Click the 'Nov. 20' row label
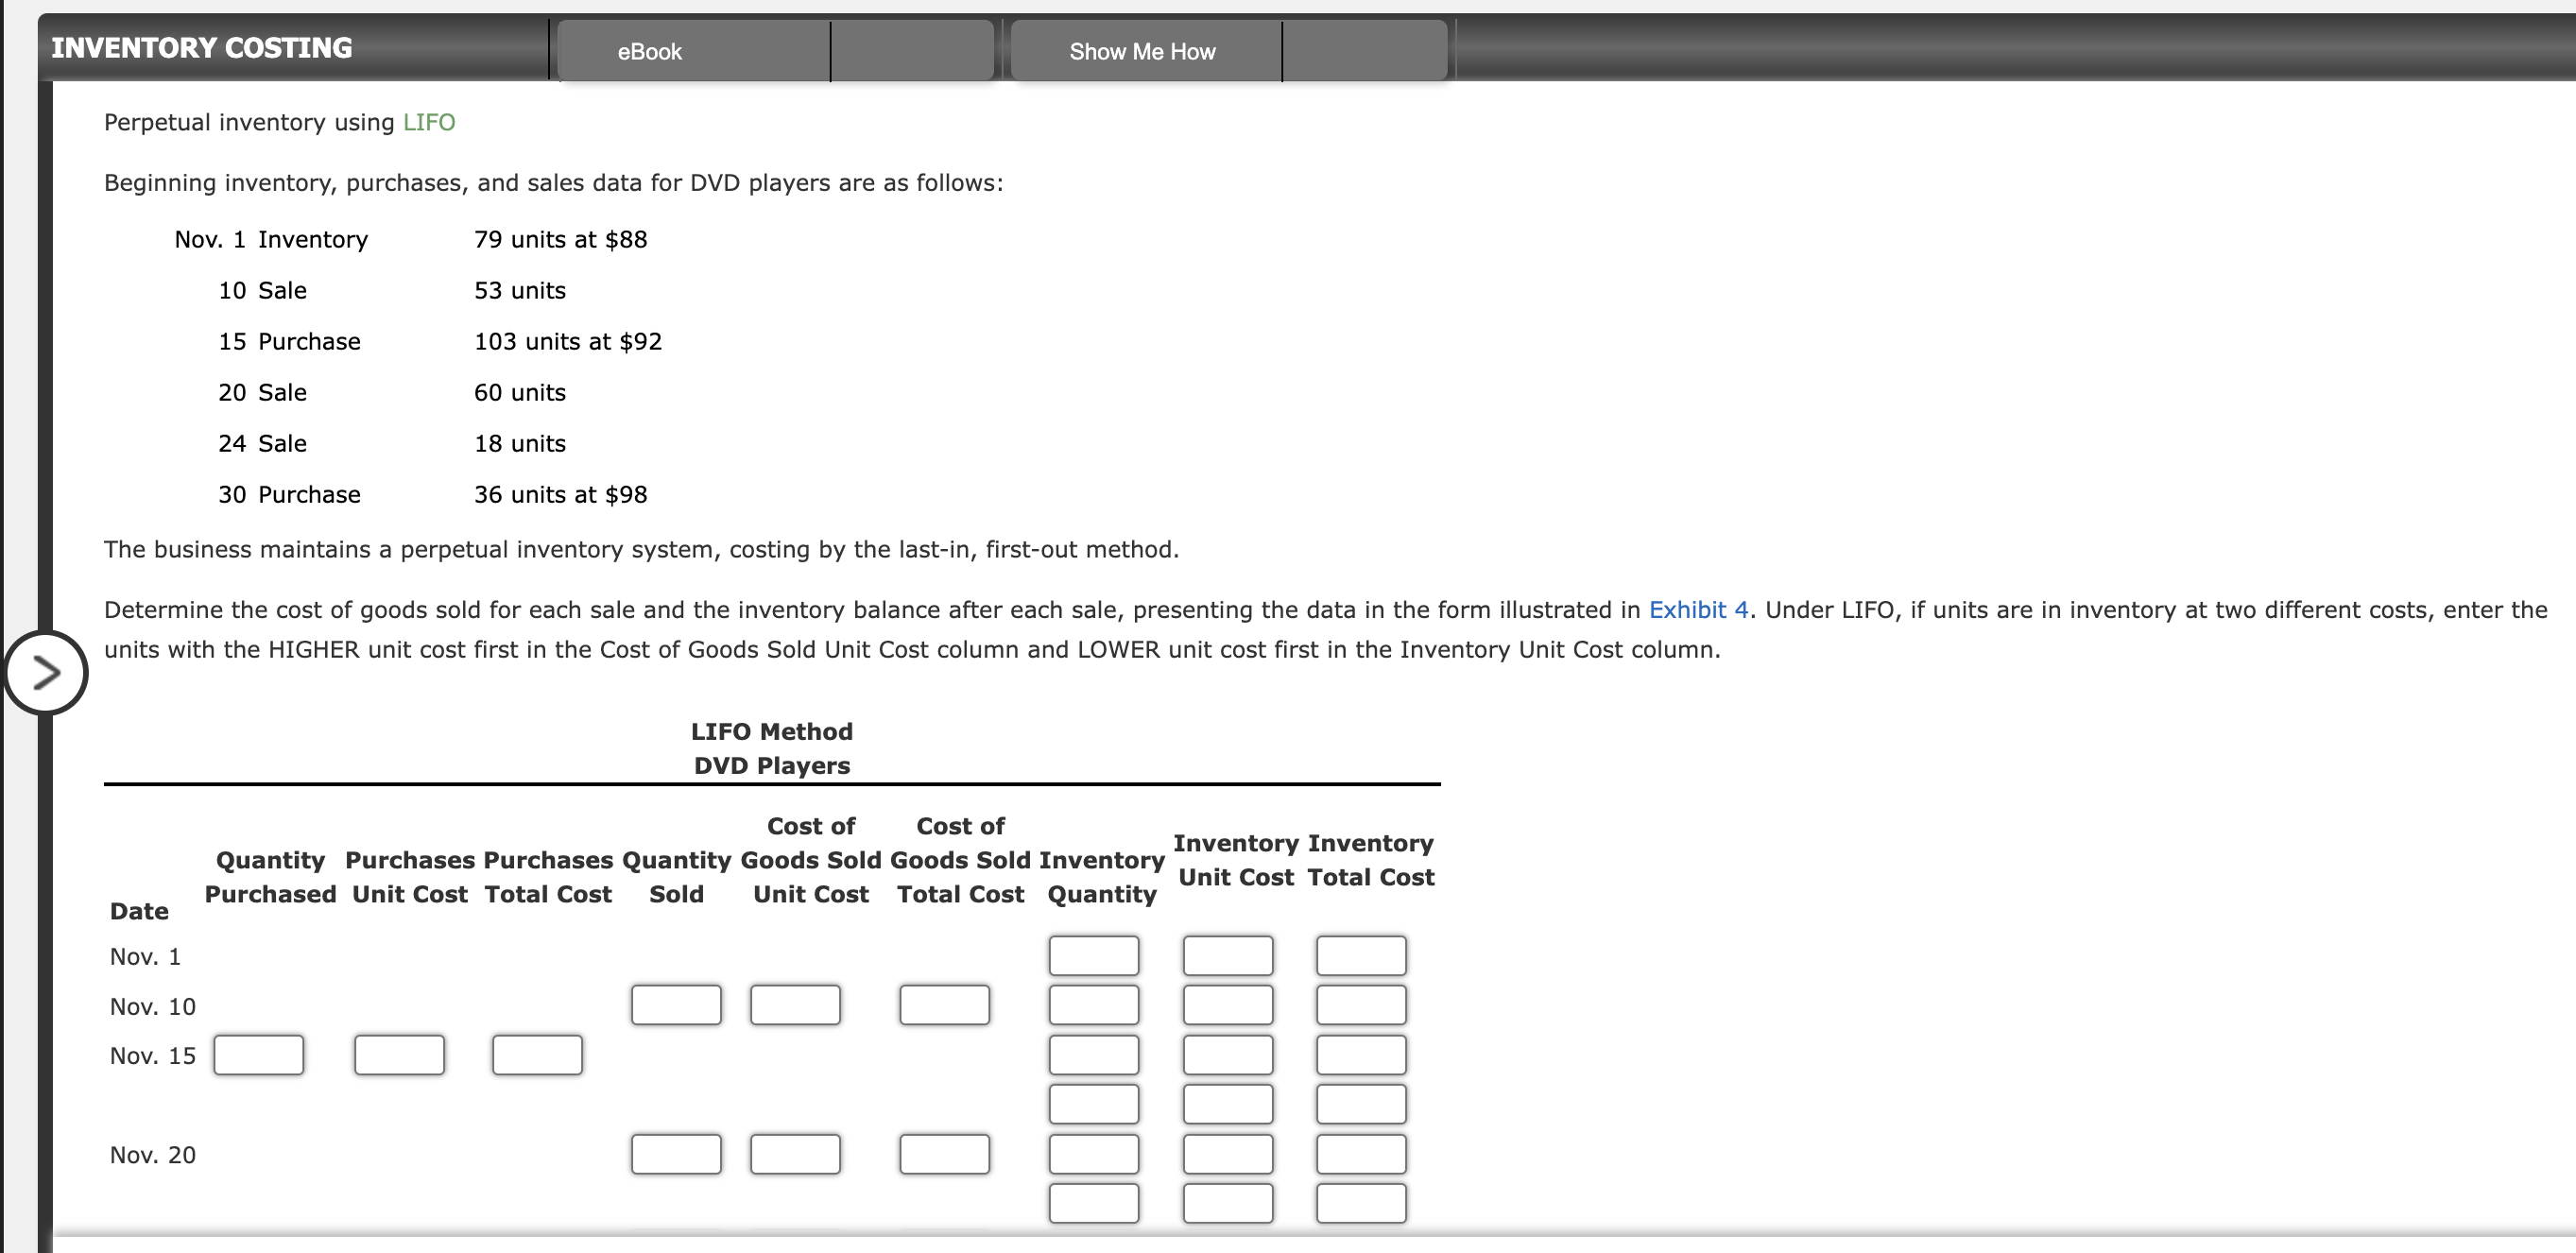Screen dimensions: 2576x1253 (152, 1155)
